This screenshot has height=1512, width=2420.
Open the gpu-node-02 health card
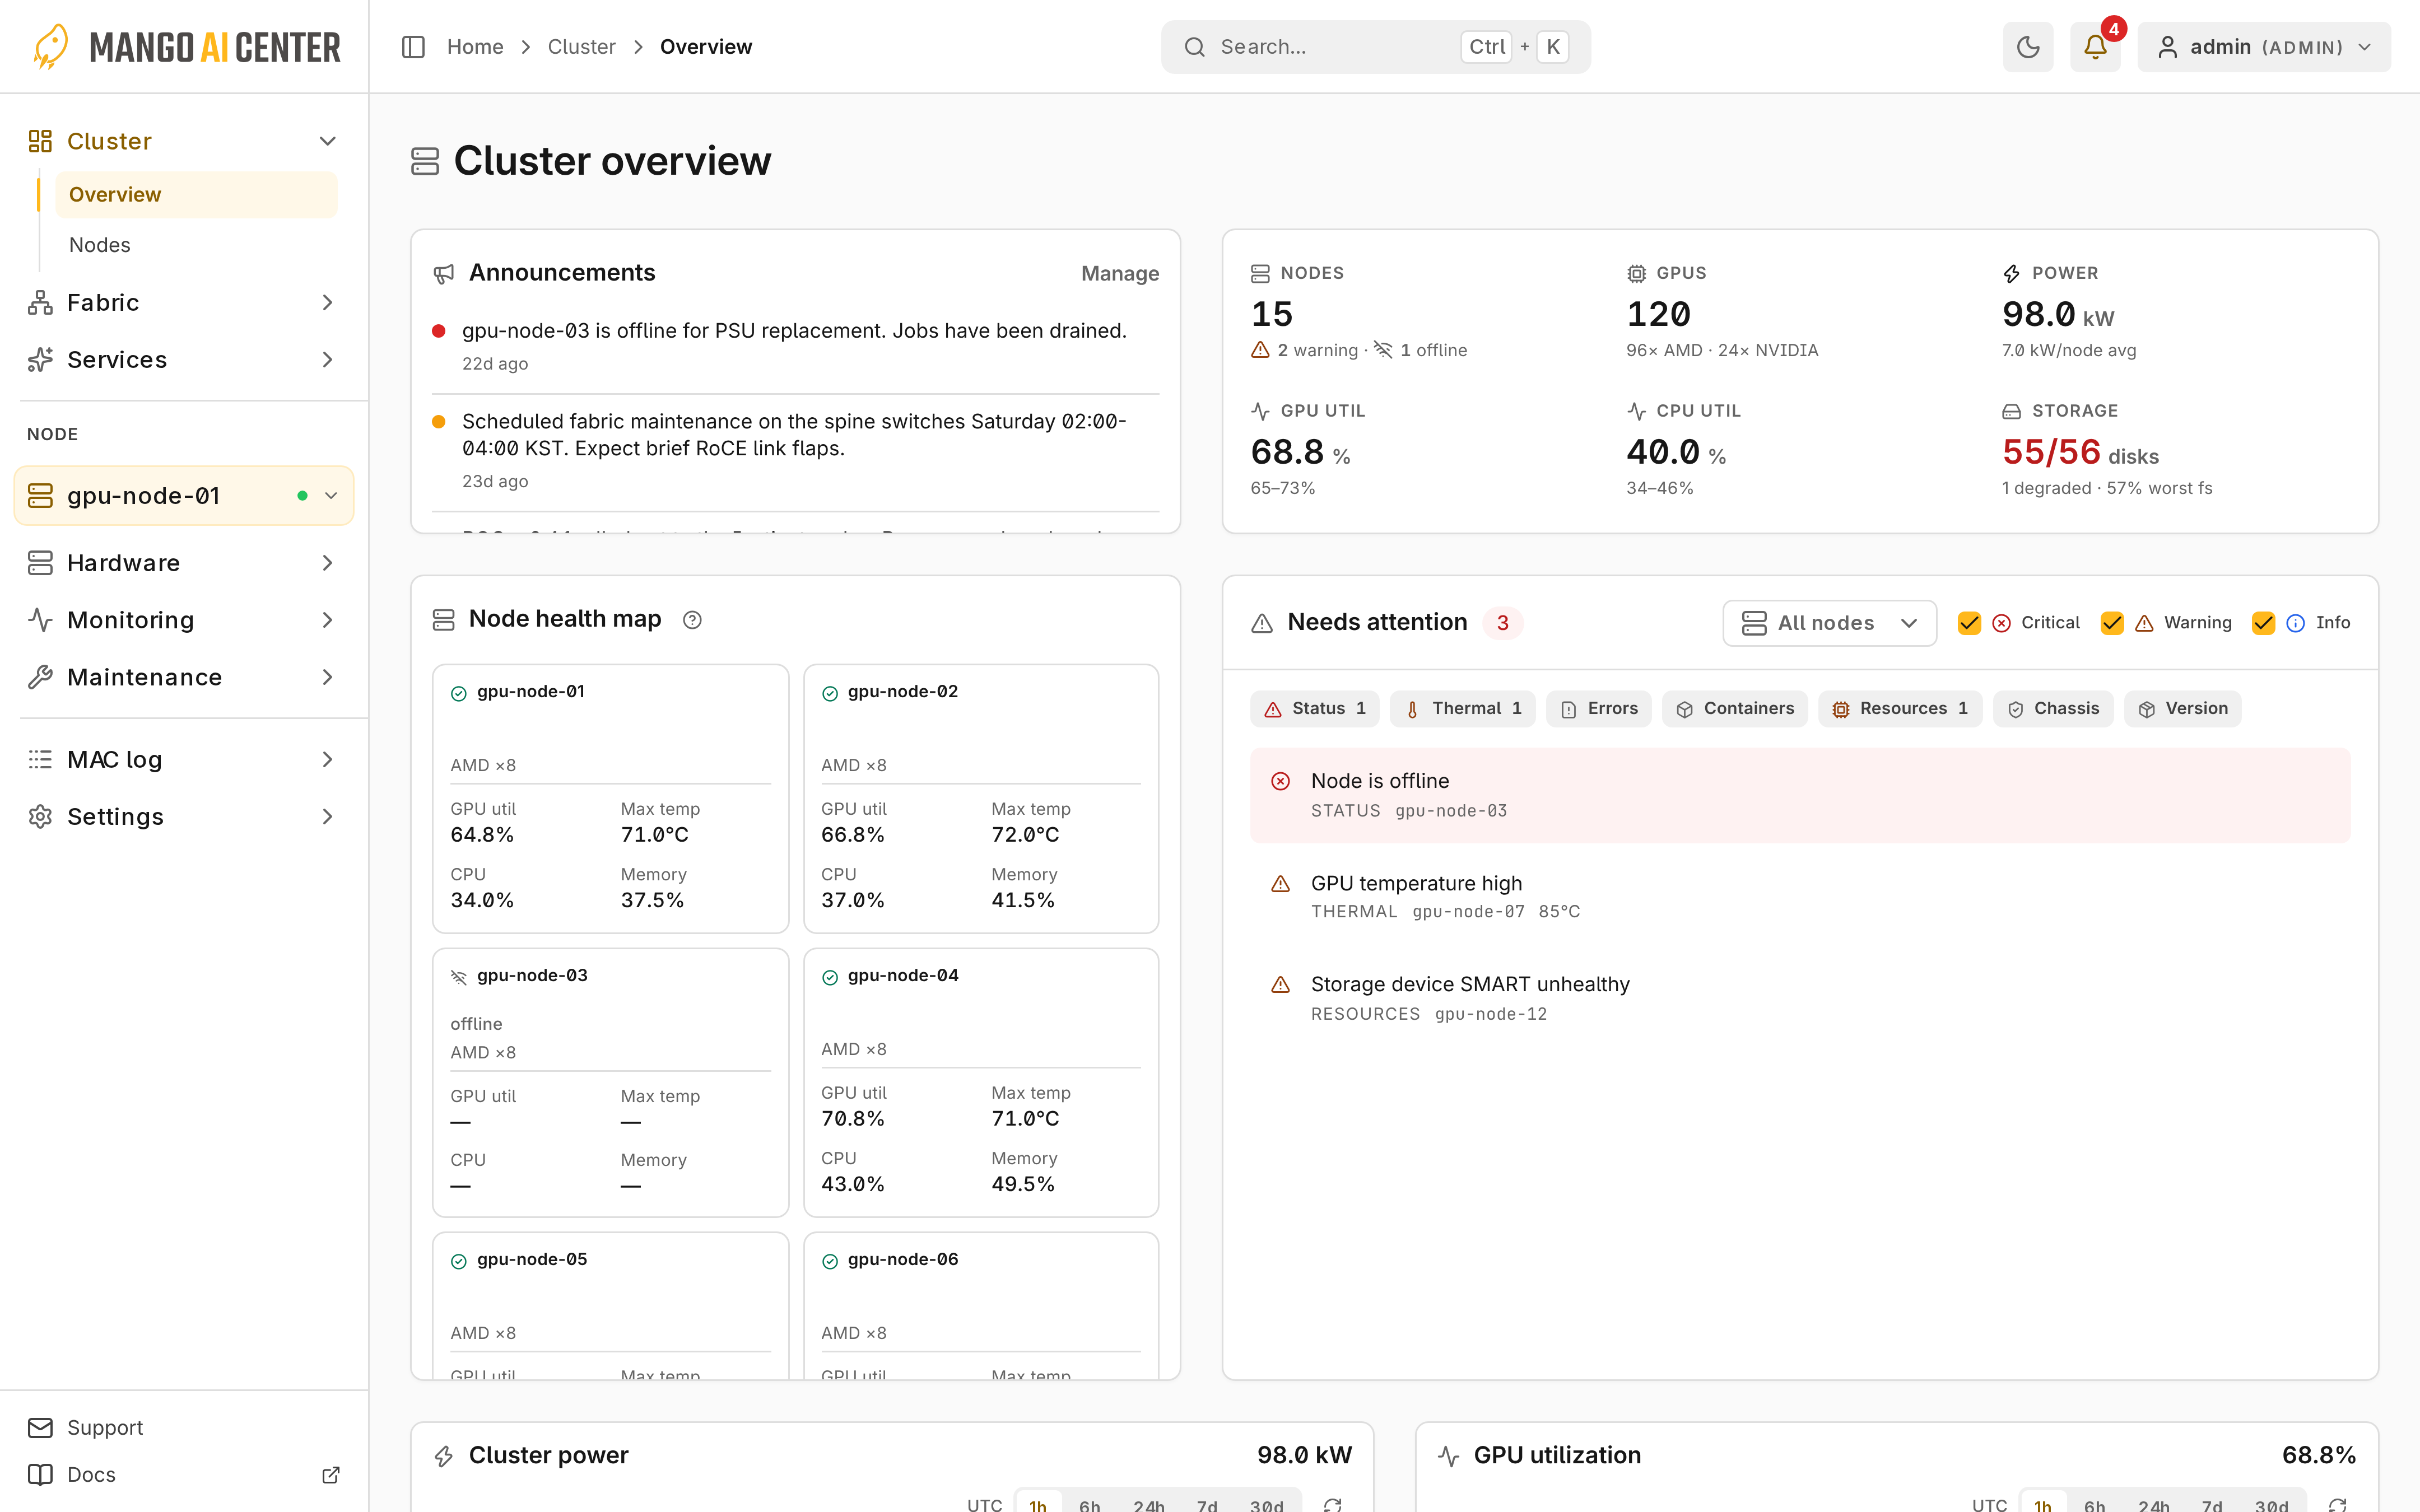[x=981, y=799]
